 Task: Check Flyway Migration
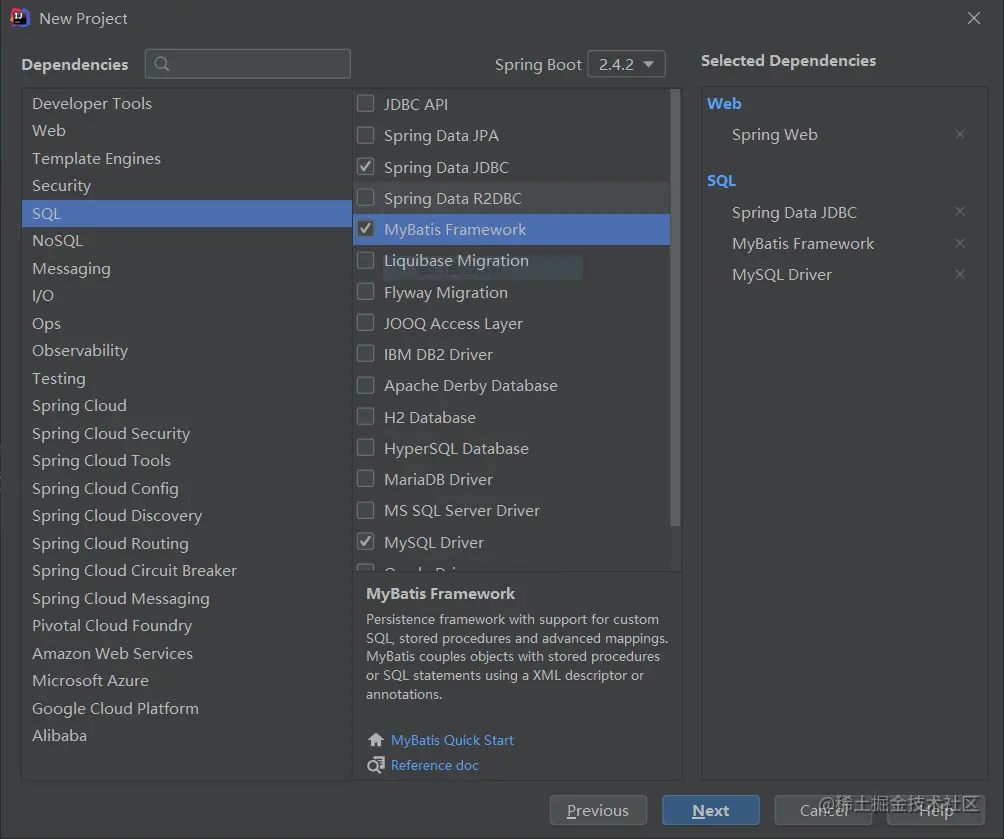coord(366,291)
